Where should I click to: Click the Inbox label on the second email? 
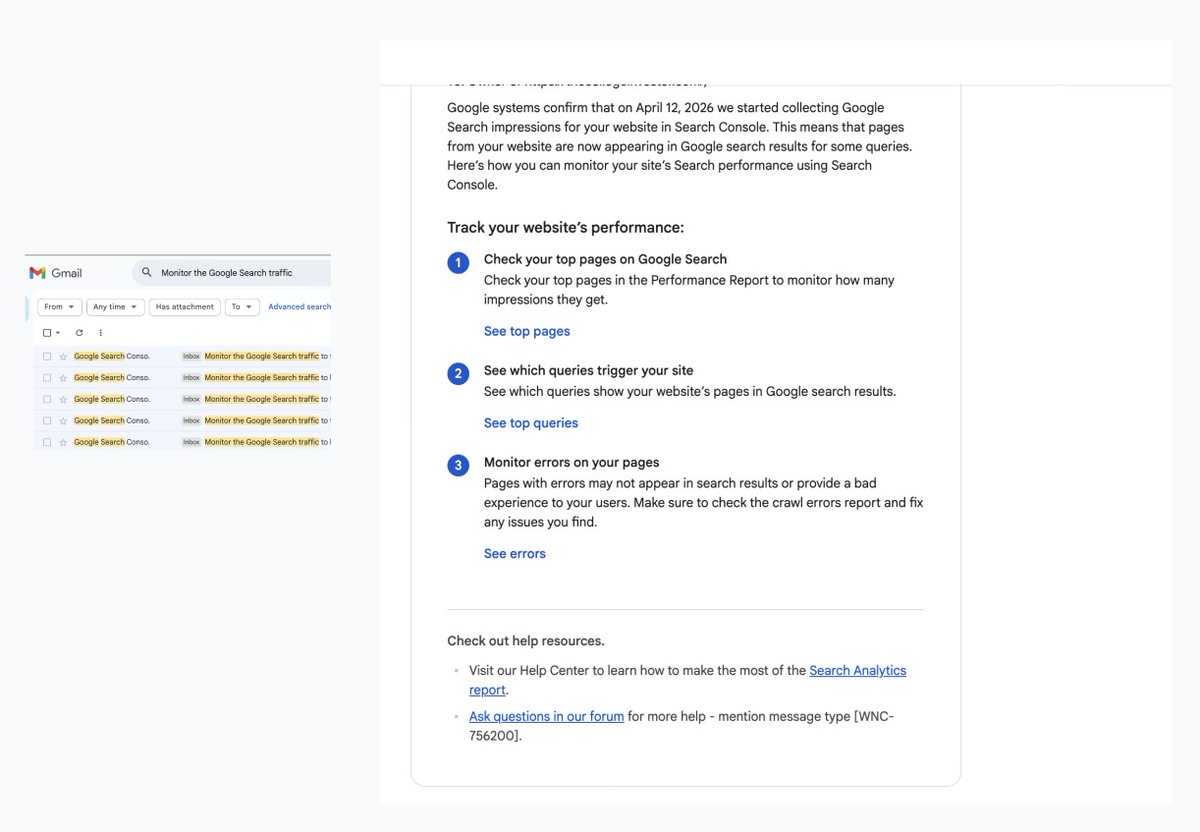coord(191,378)
